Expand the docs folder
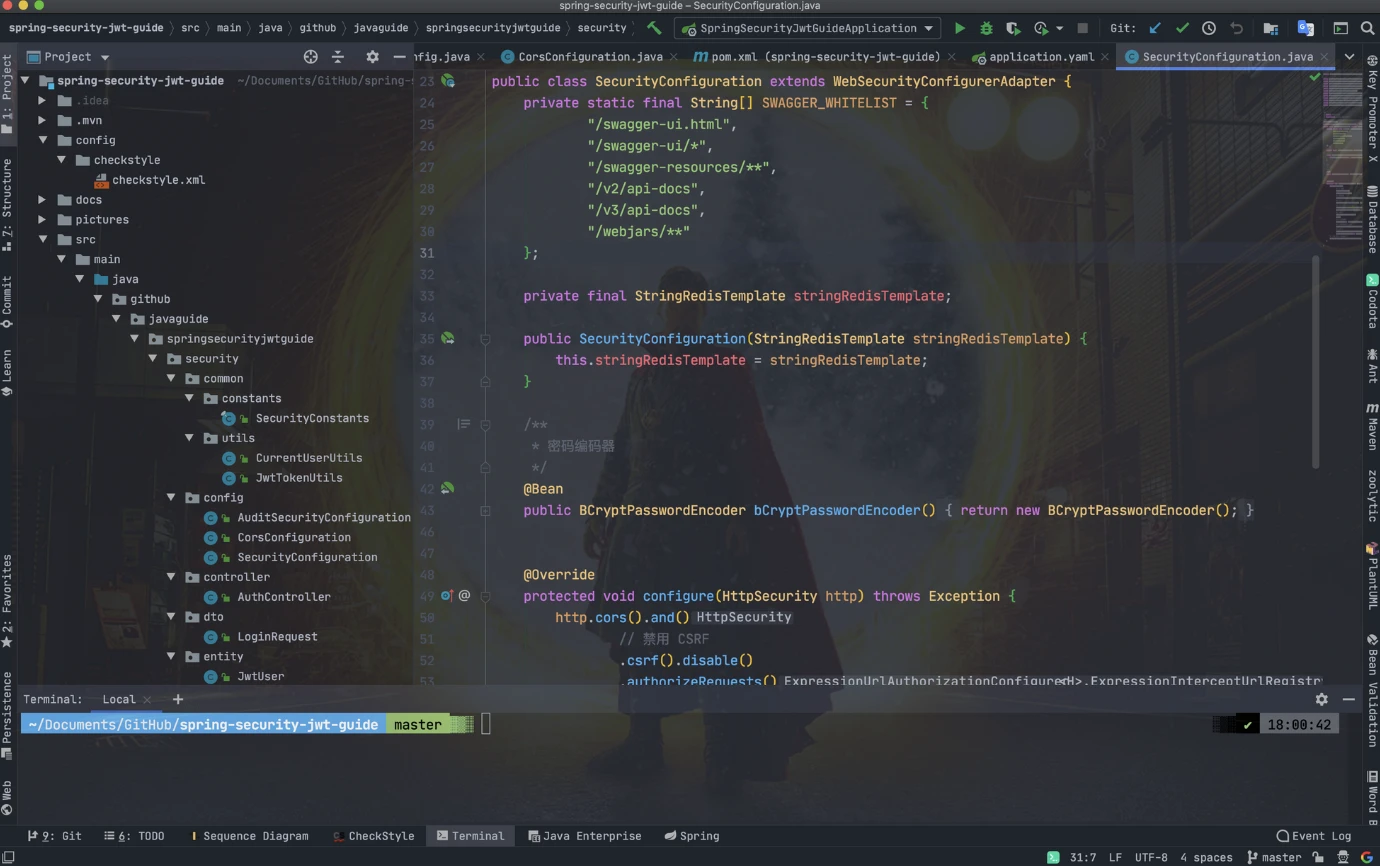The height and width of the screenshot is (866, 1380). click(x=42, y=199)
